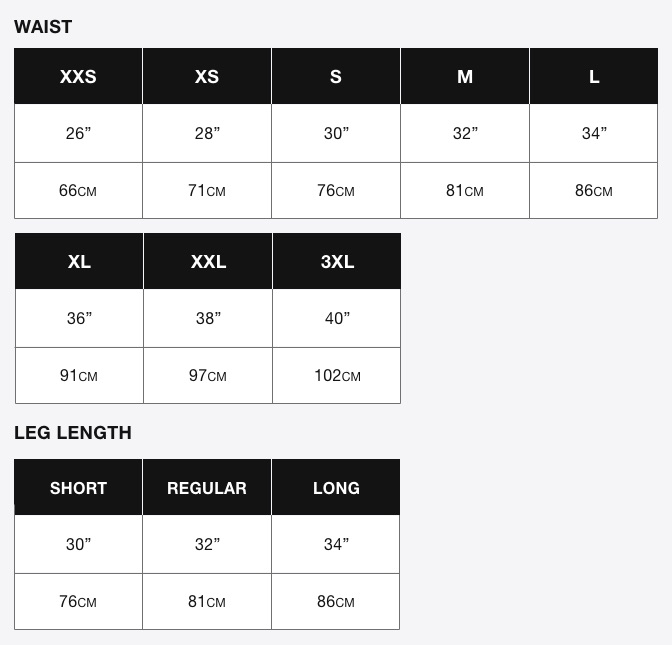This screenshot has width=672, height=645.
Task: Select the 38" waist cell under XXL
Action: 208,318
